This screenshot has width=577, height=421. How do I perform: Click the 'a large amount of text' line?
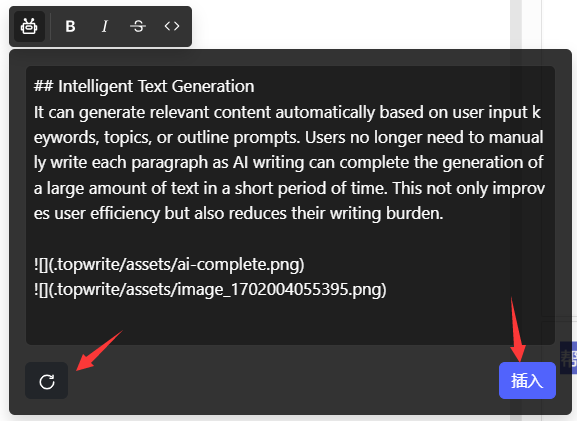tap(289, 188)
